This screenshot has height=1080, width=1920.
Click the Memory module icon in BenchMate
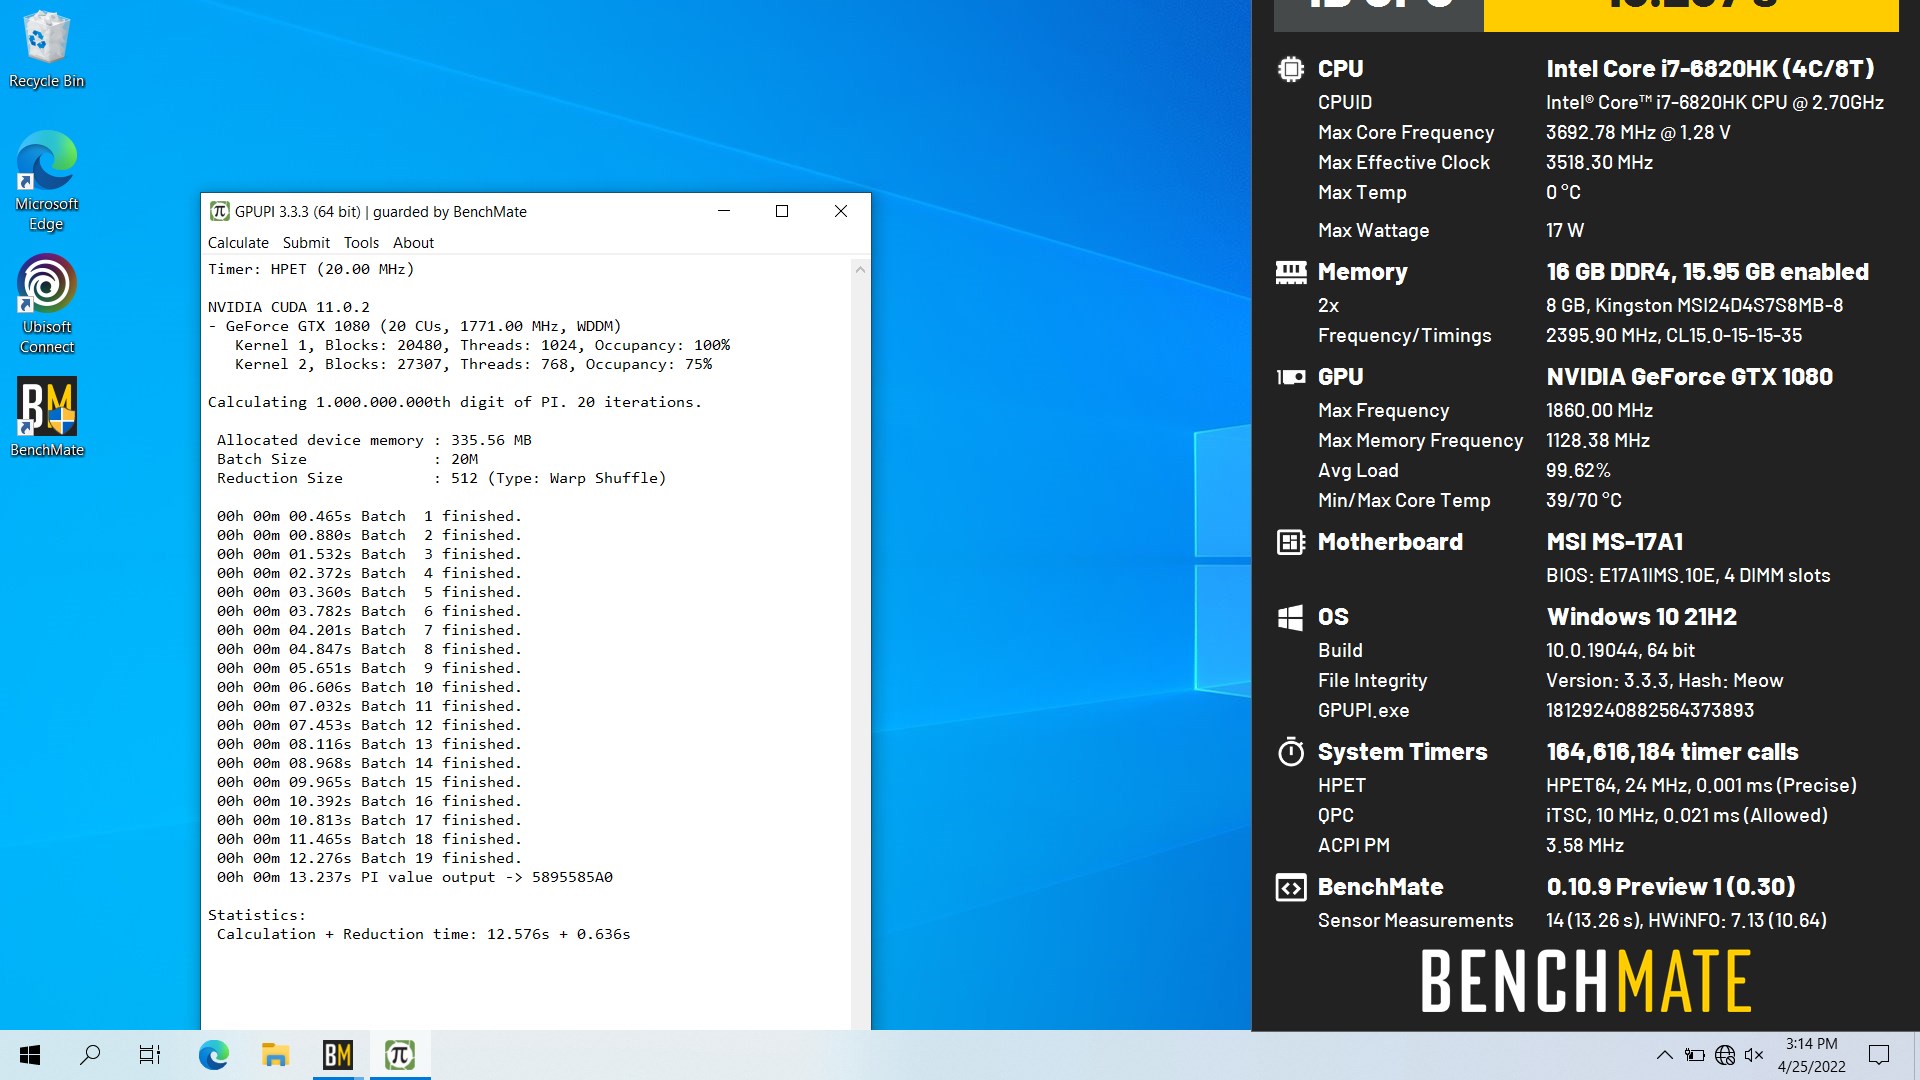click(x=1291, y=272)
